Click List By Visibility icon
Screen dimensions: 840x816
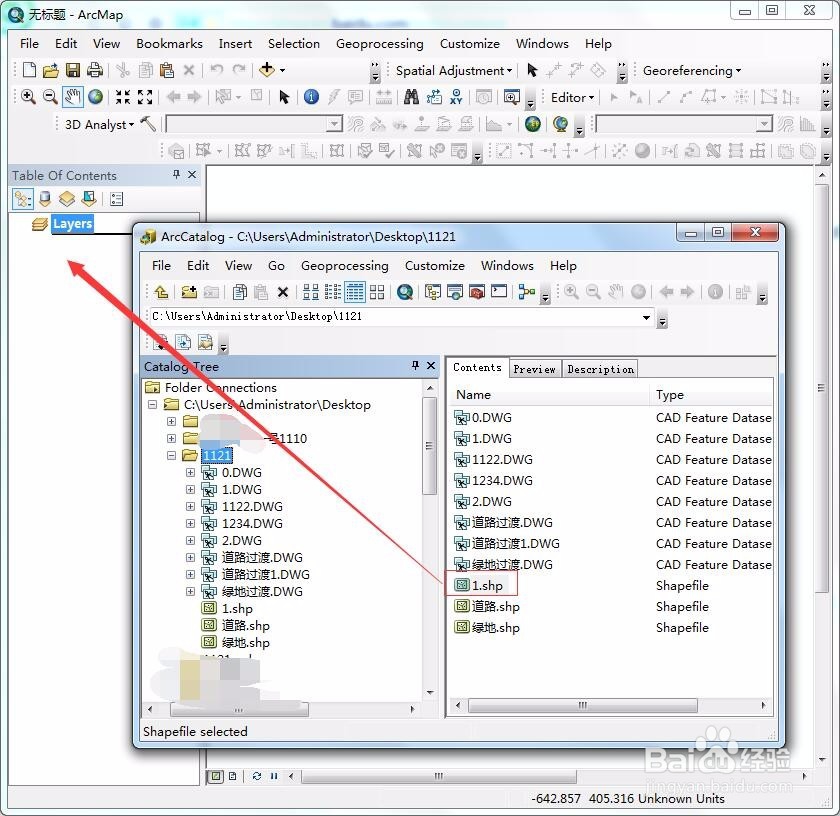[67, 199]
